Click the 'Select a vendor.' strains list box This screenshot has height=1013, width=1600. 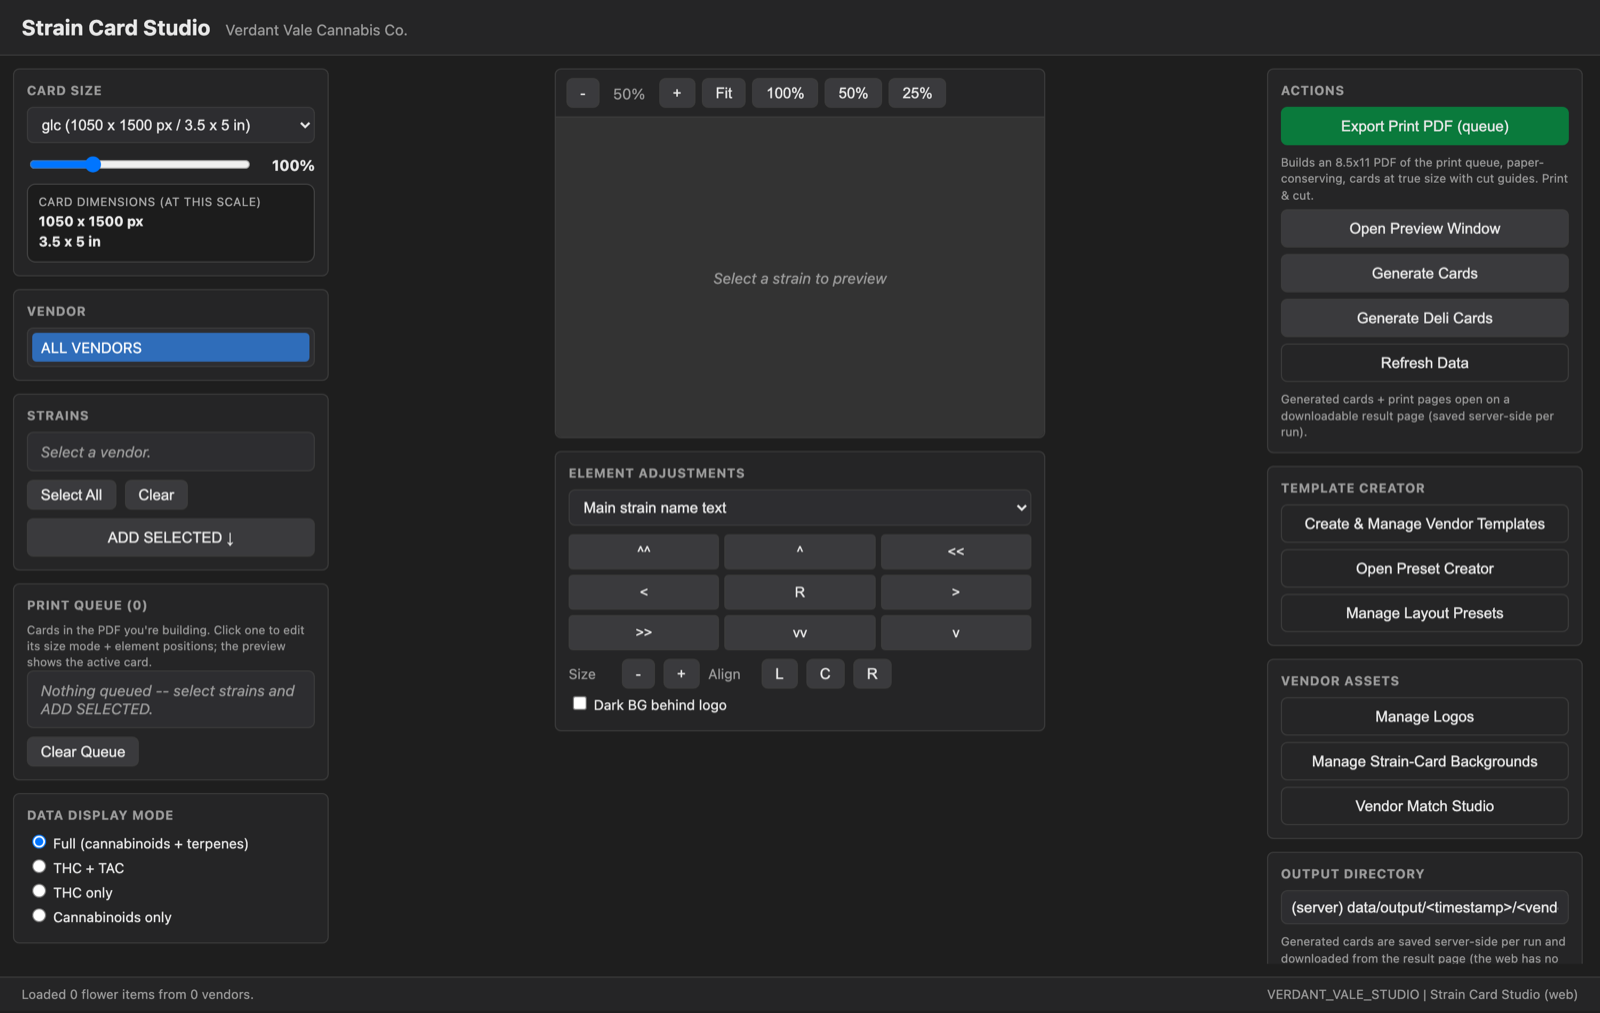[x=171, y=452]
